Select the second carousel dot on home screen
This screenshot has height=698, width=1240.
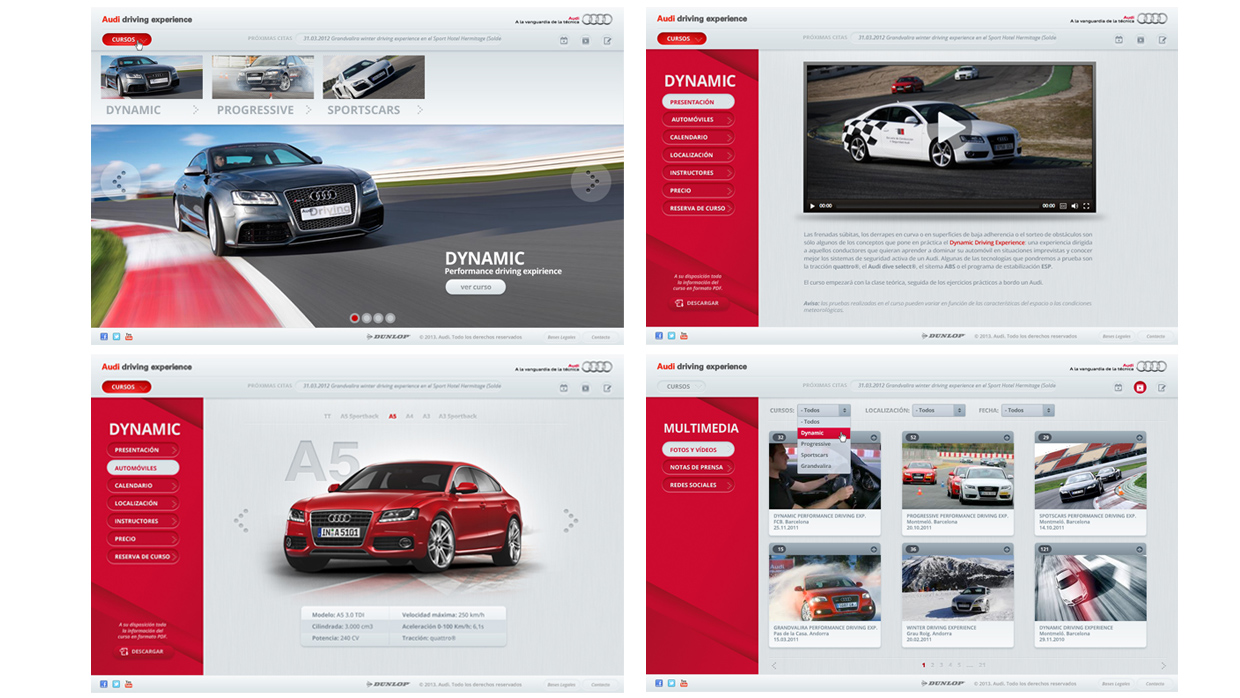[x=366, y=318]
